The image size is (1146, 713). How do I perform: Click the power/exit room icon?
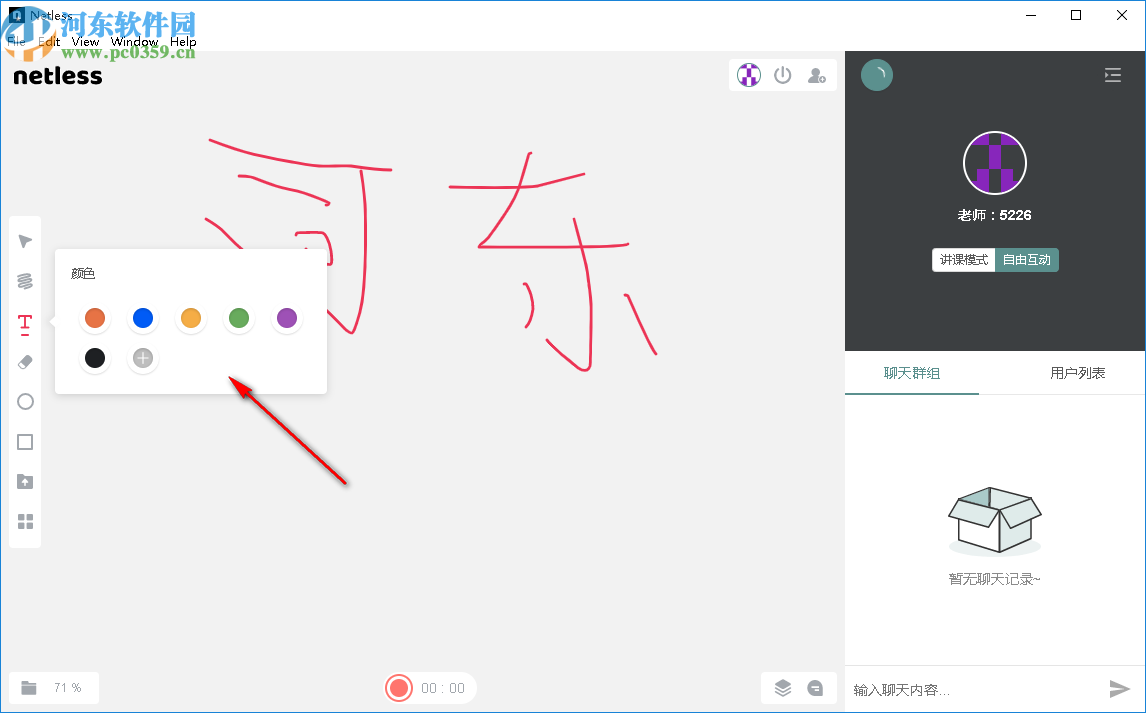click(783, 74)
